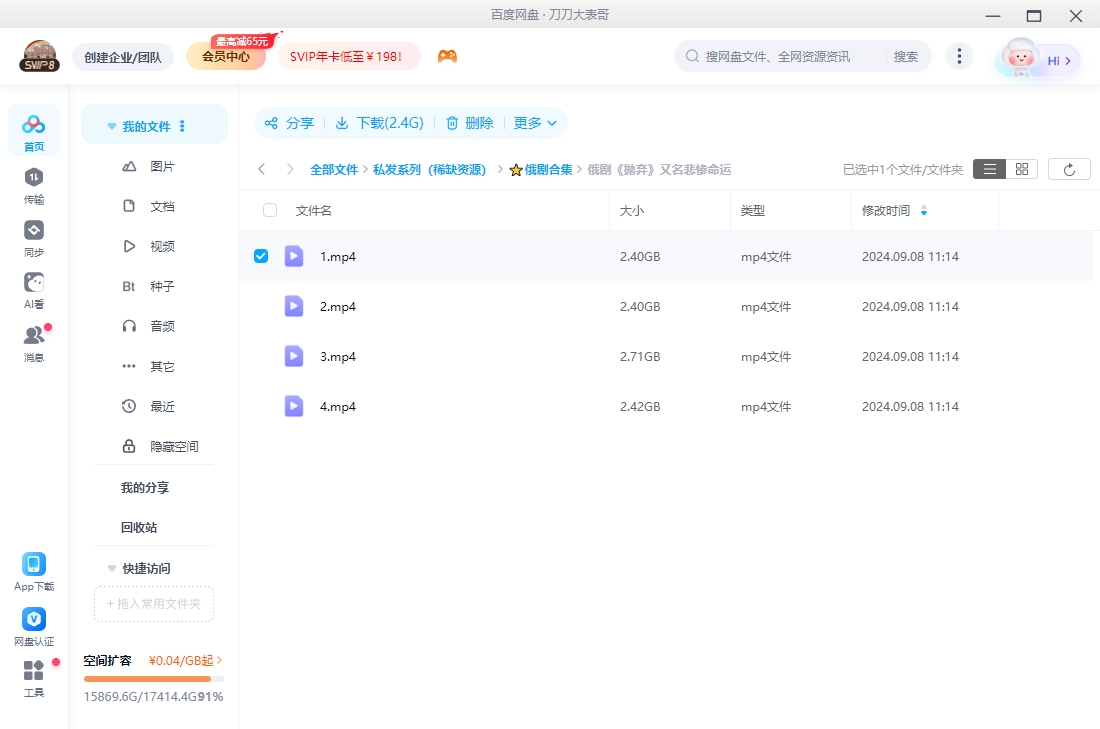Check the checkbox for 3.mp4
The height and width of the screenshot is (729, 1100).
[261, 356]
